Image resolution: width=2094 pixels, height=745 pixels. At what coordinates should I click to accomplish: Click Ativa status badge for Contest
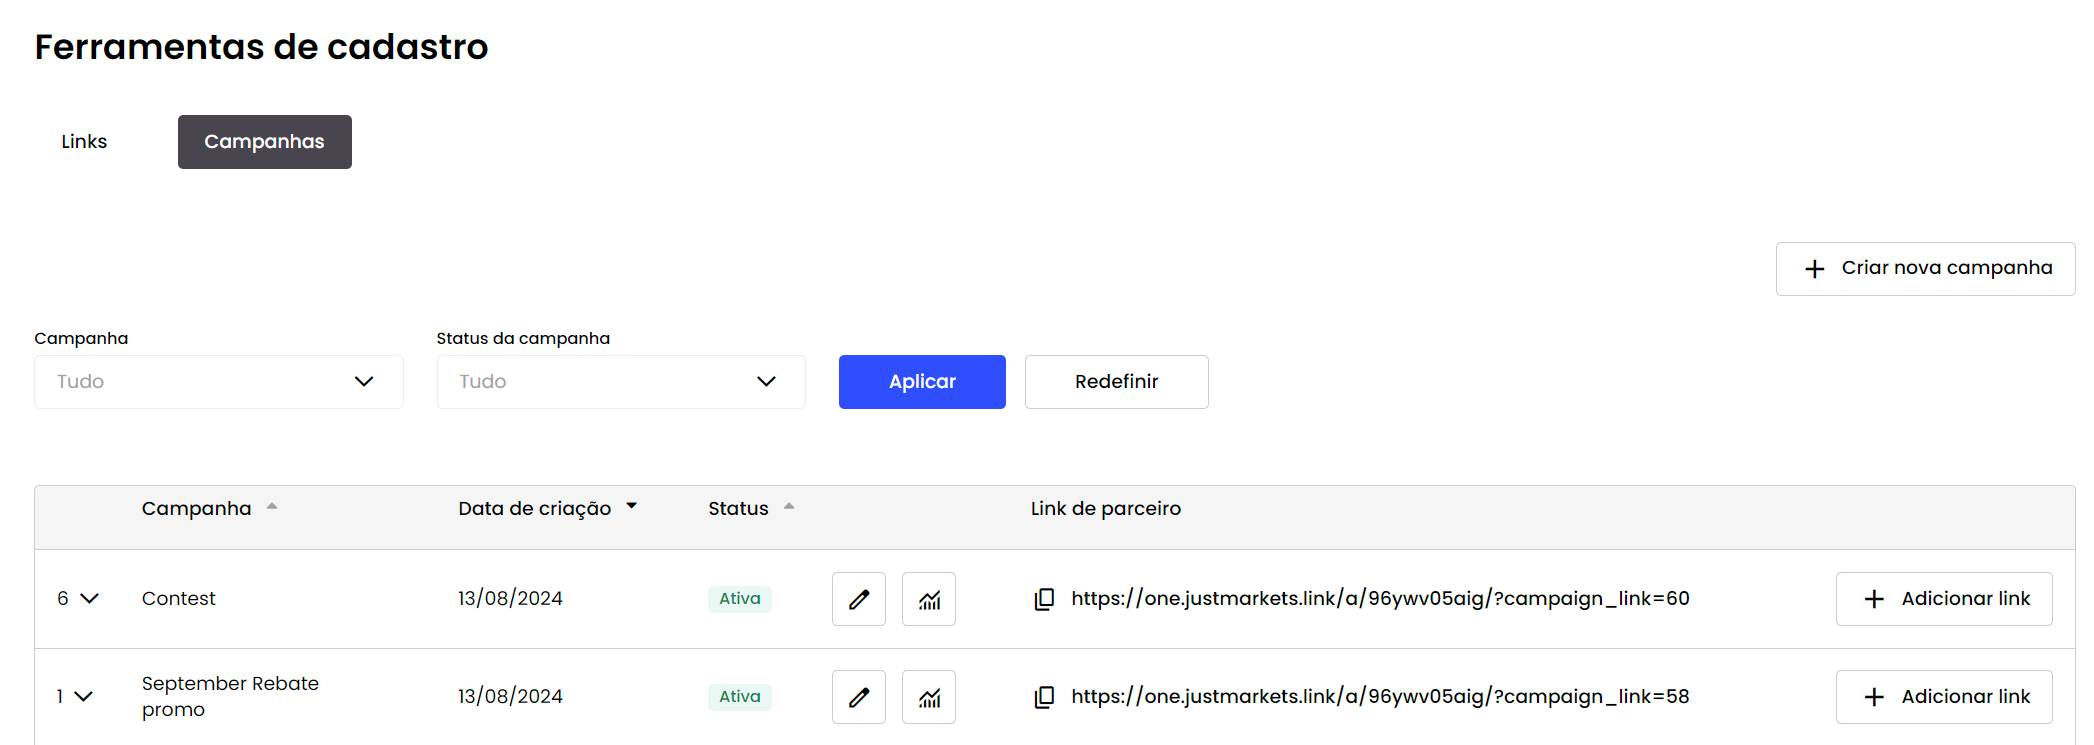(x=740, y=599)
